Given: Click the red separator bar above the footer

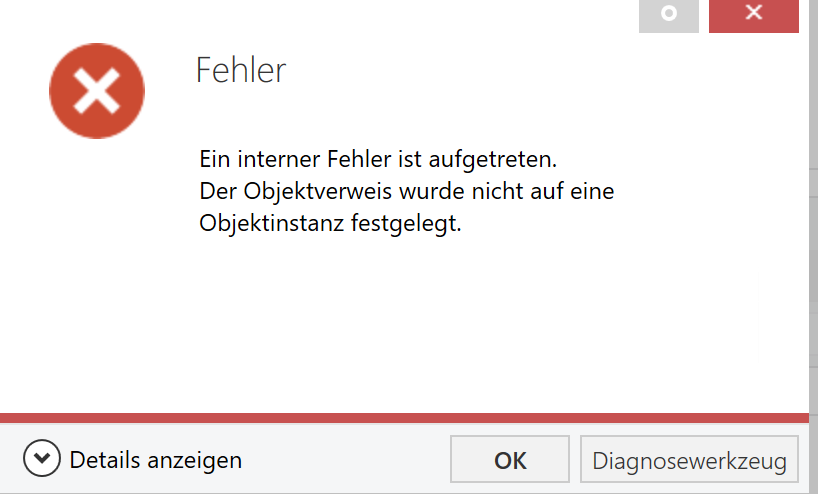Looking at the screenshot, I should [x=404, y=418].
